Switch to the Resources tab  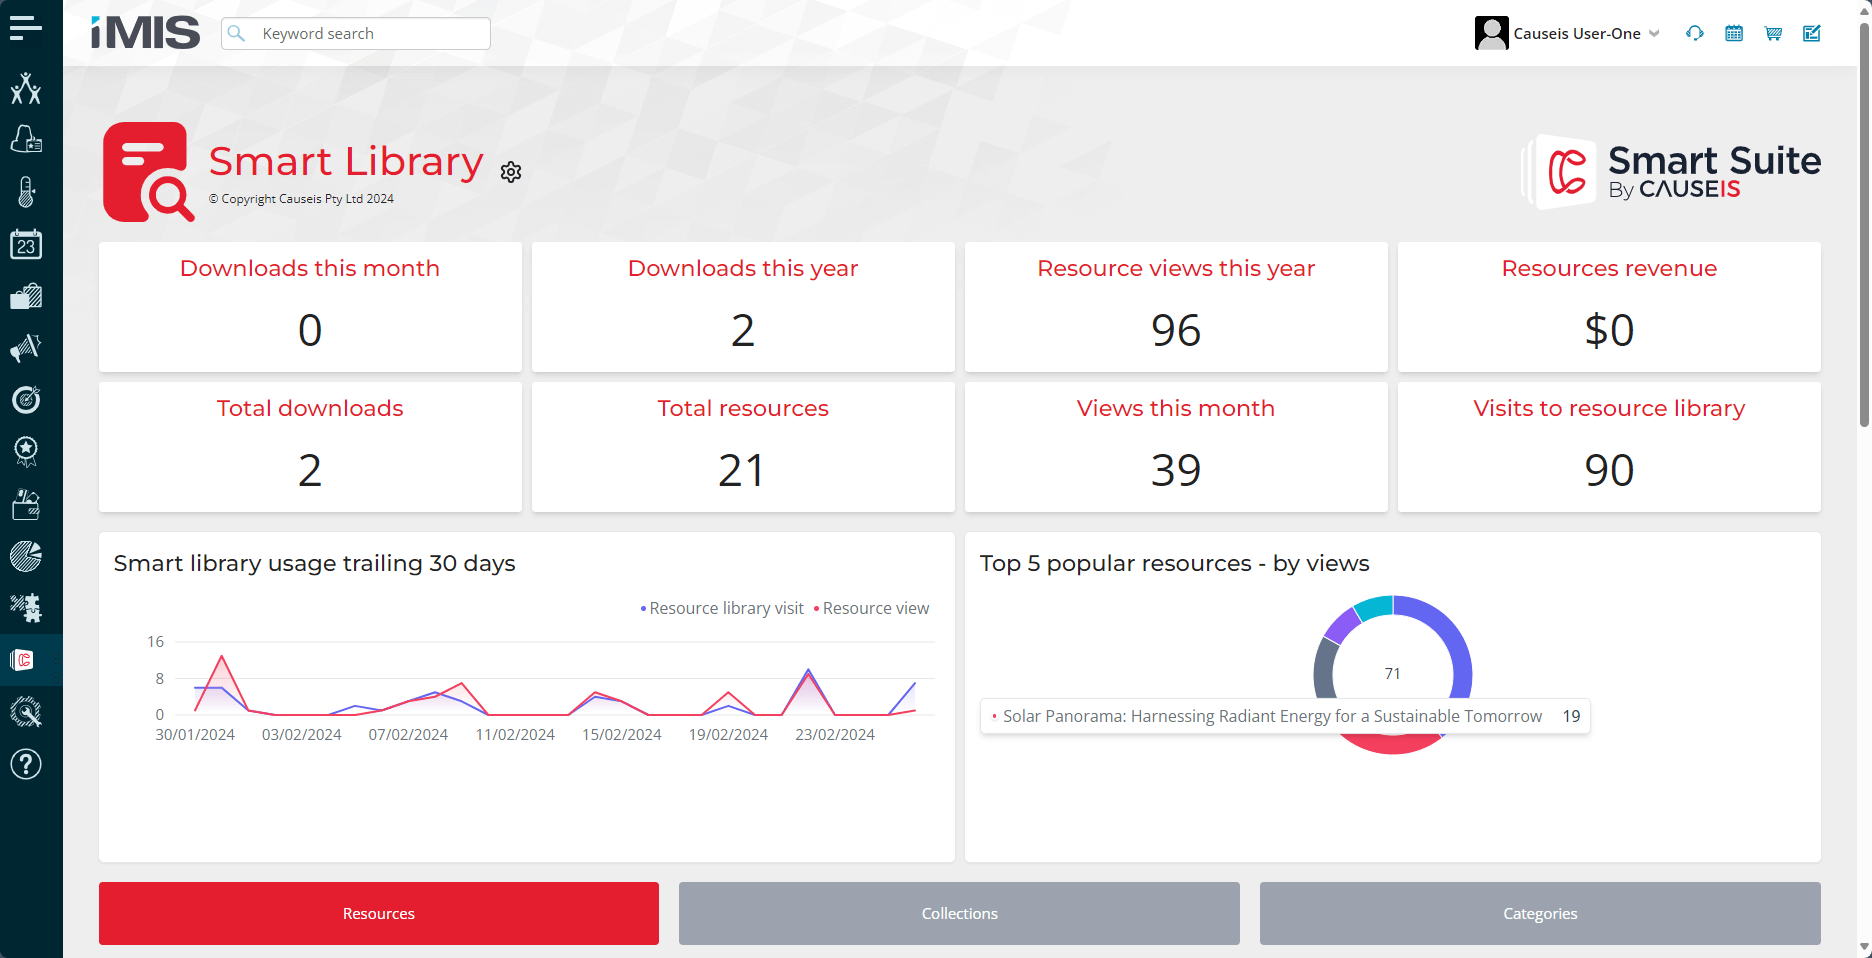(x=379, y=913)
